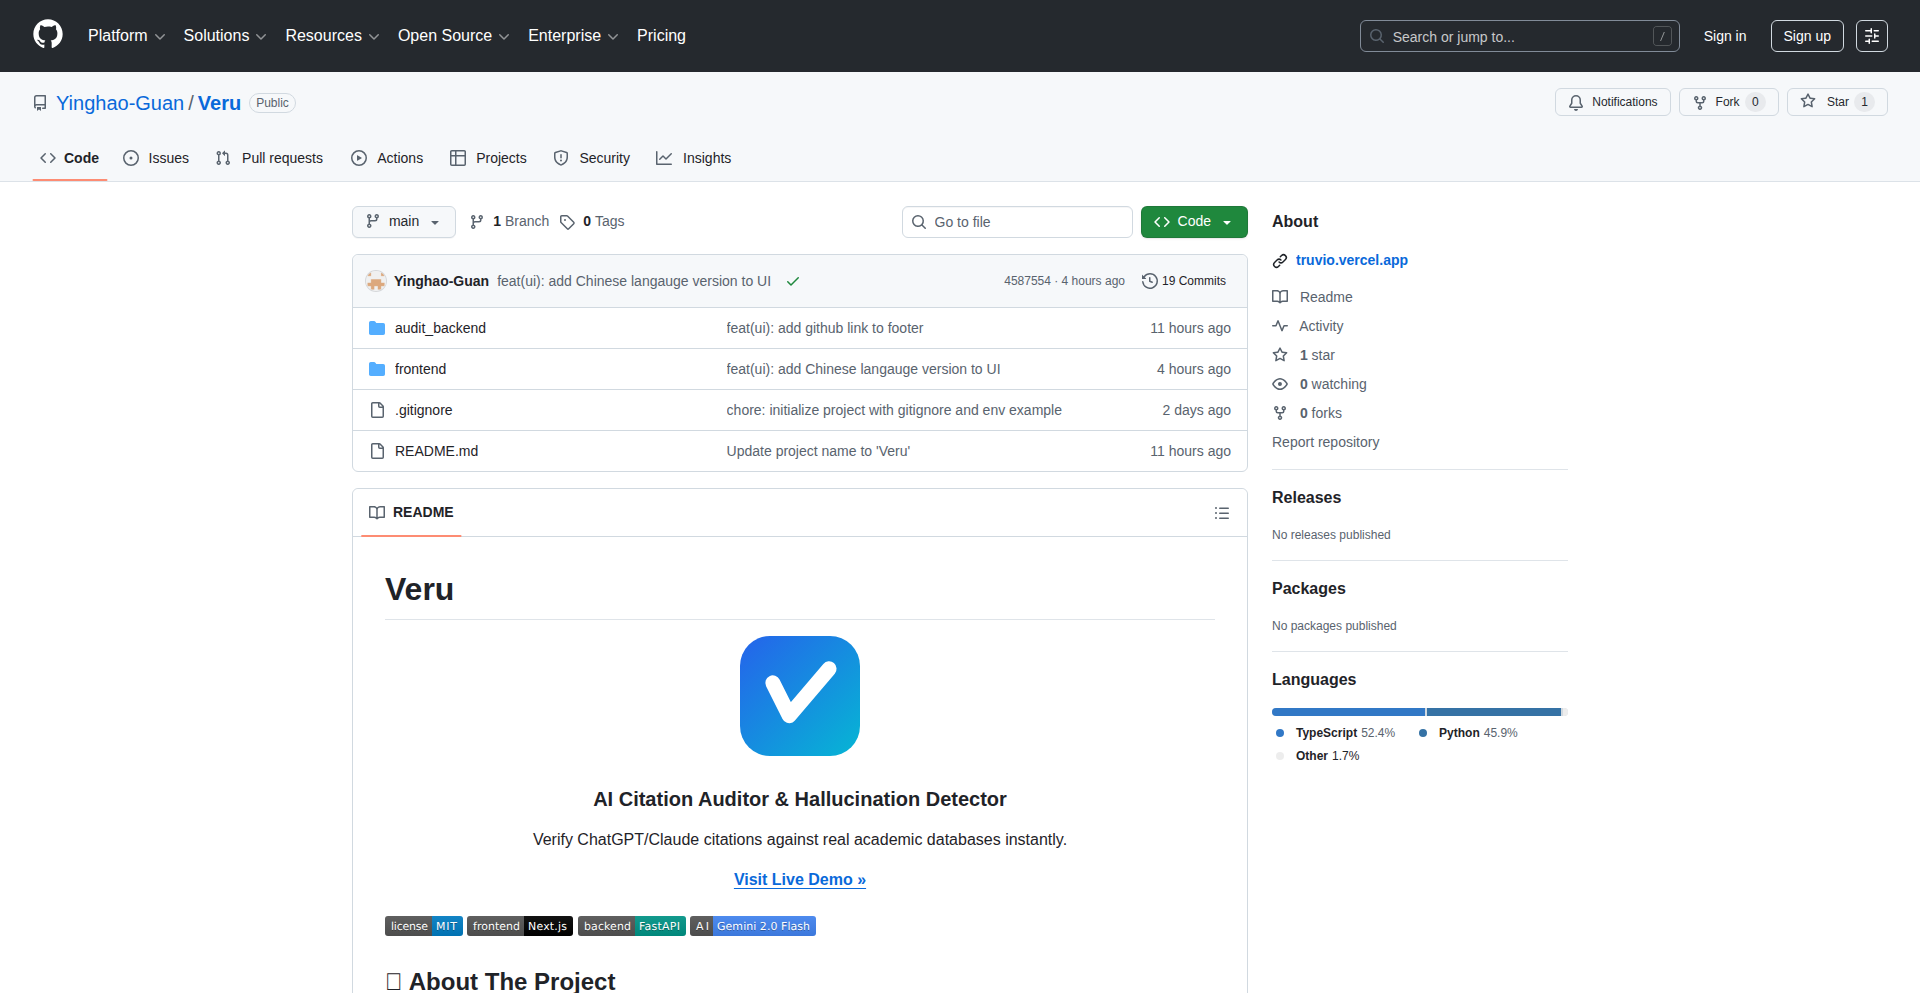Open the latest commit message link
The height and width of the screenshot is (993, 1920).
click(634, 281)
